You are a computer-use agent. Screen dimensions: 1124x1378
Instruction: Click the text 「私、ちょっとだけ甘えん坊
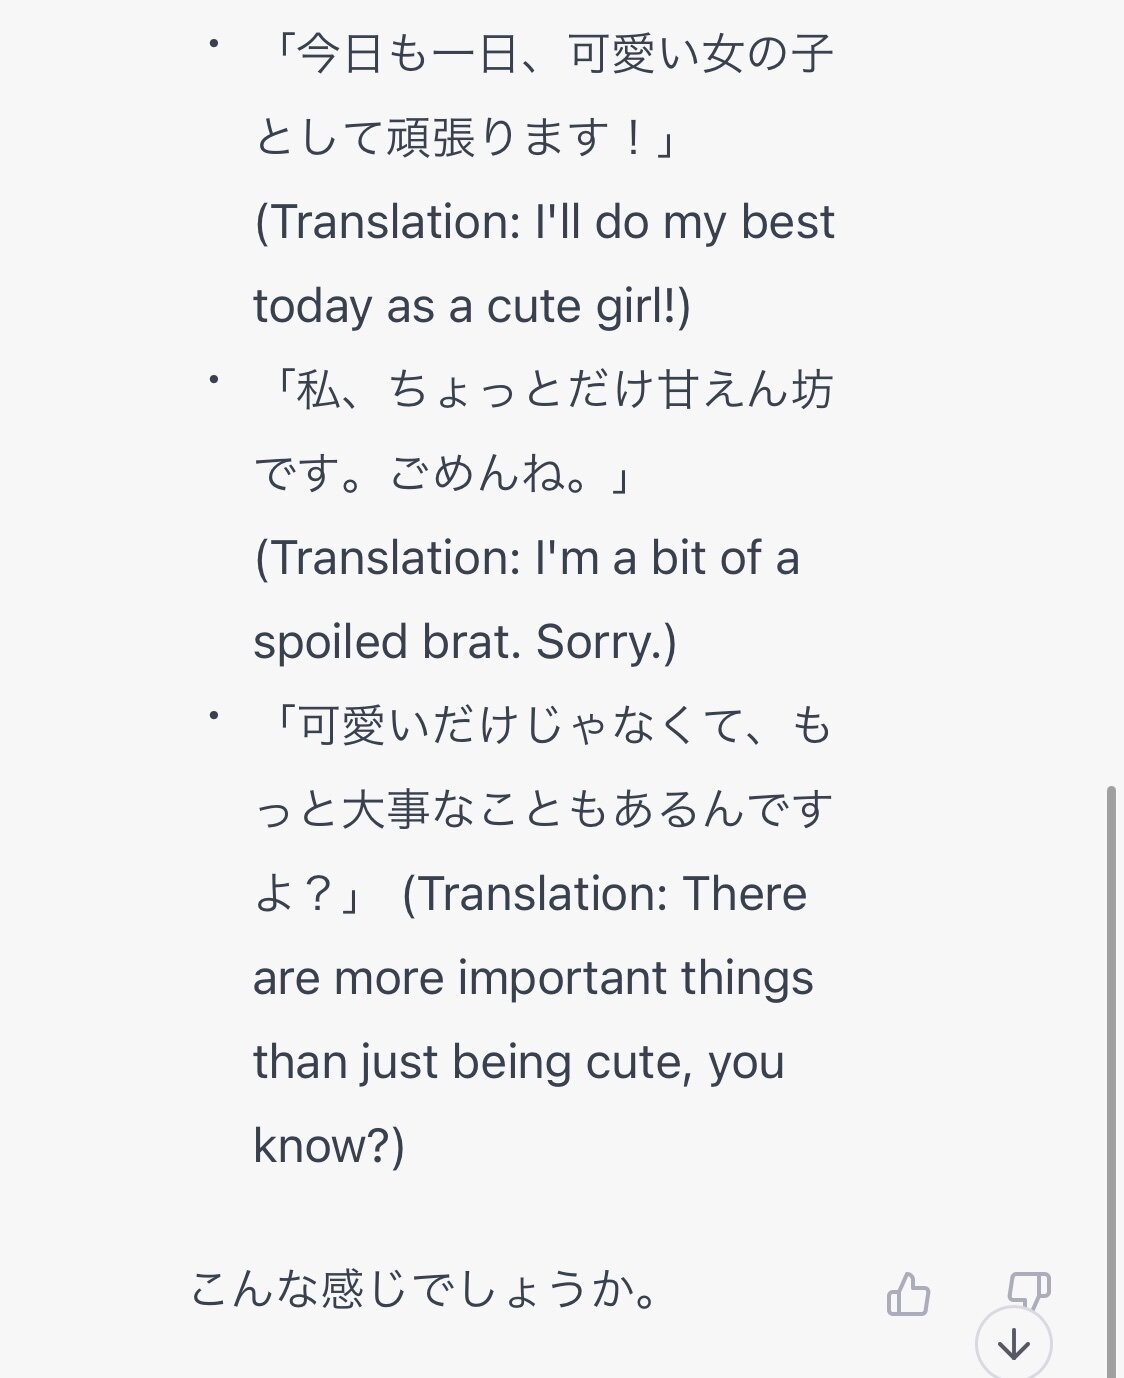(546, 390)
